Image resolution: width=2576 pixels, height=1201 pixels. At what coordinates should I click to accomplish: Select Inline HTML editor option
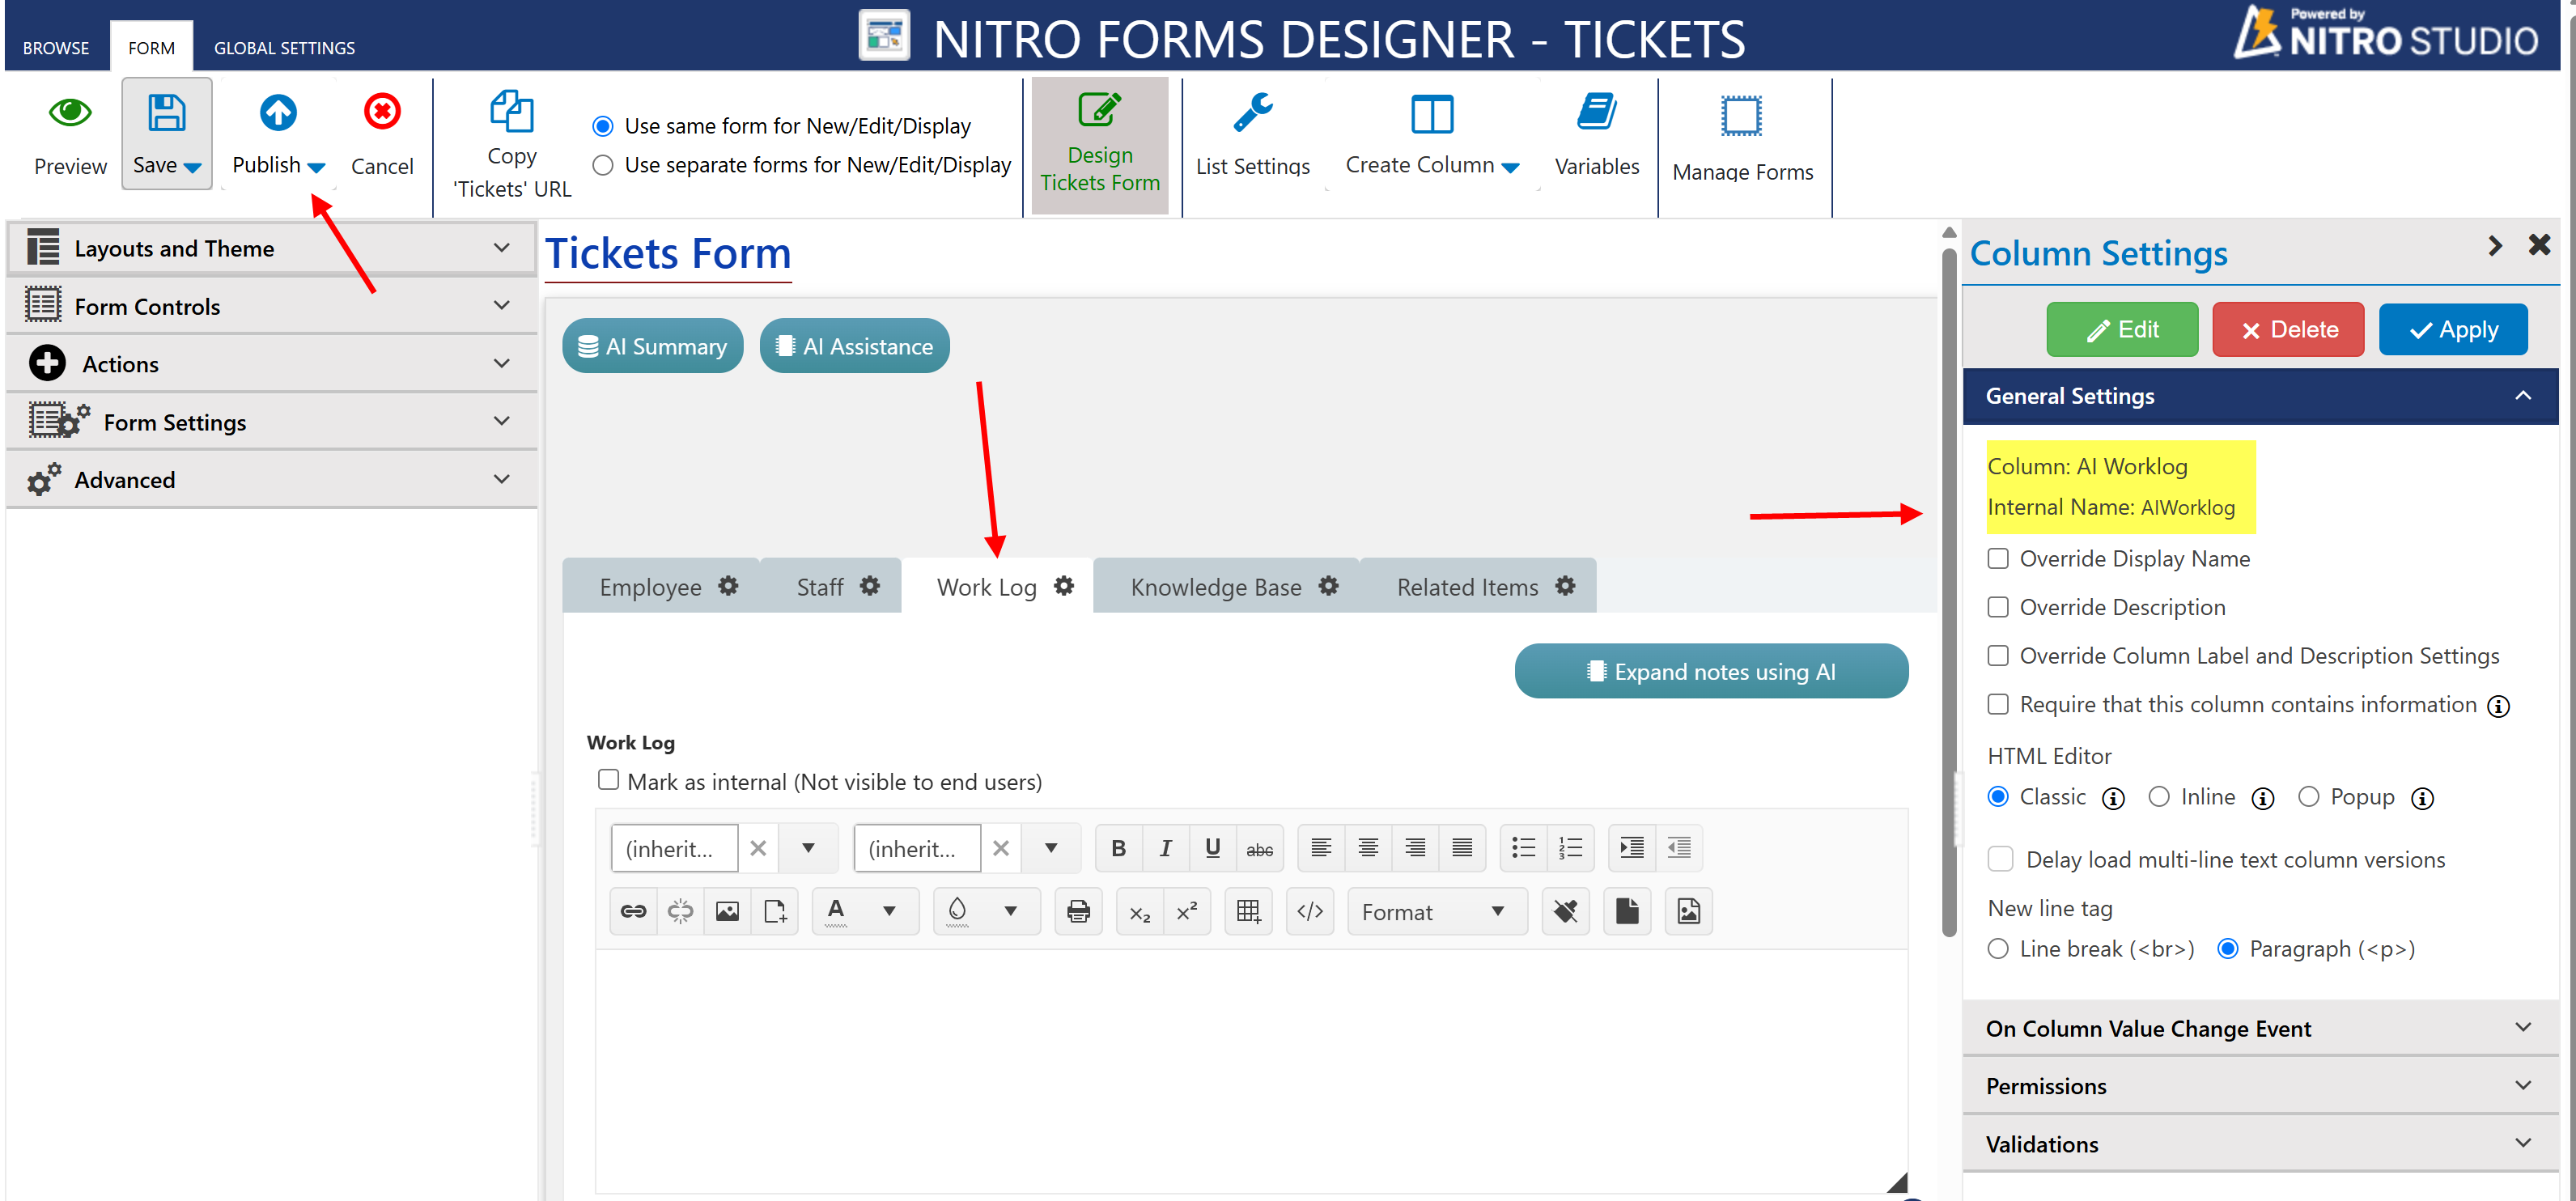(2158, 796)
